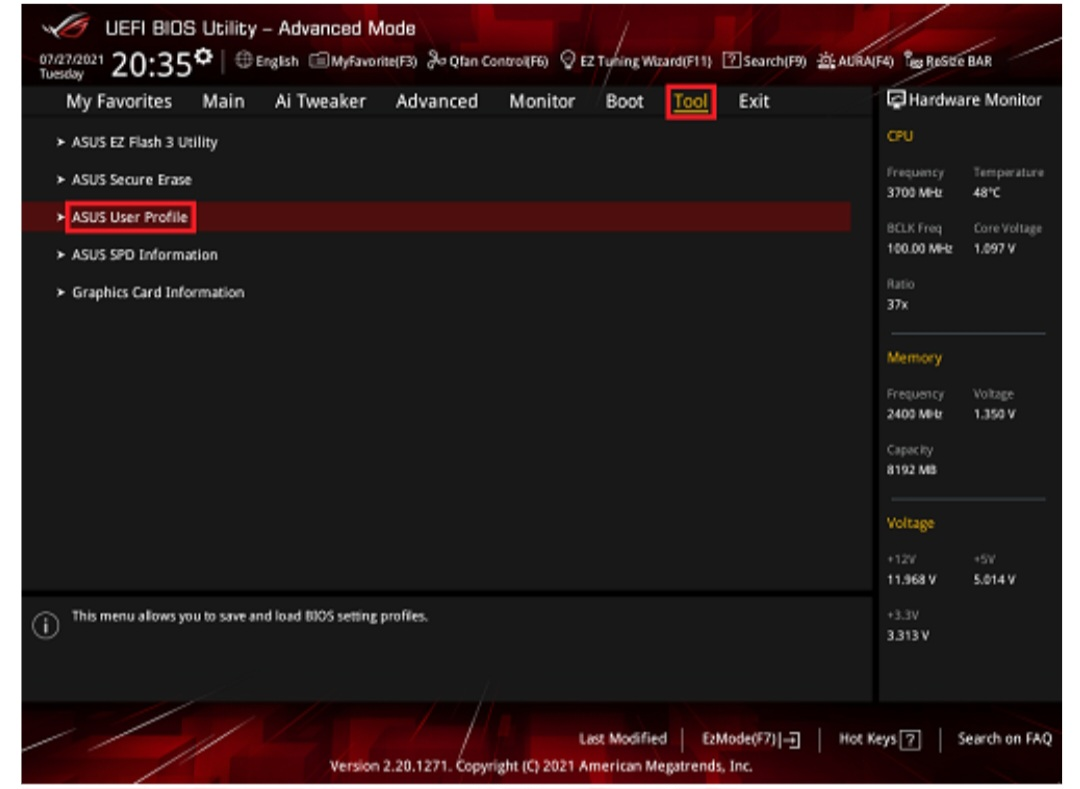Image resolution: width=1080 pixels, height=789 pixels.
Task: Click the English language label
Action: [277, 61]
